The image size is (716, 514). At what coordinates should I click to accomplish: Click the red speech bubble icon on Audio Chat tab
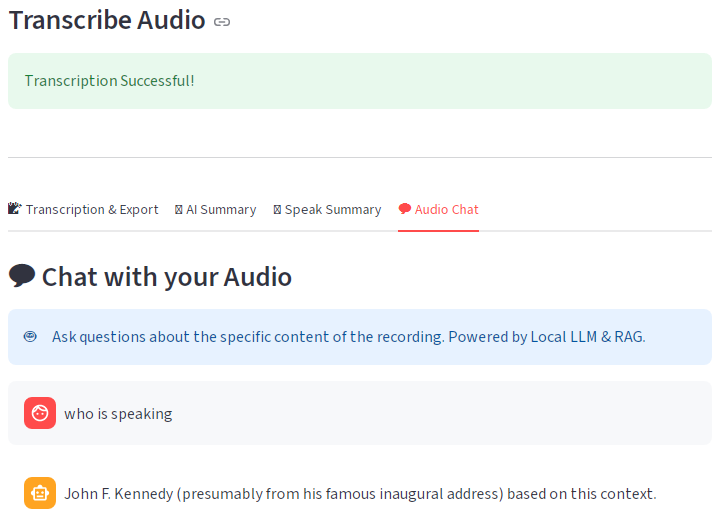[405, 209]
